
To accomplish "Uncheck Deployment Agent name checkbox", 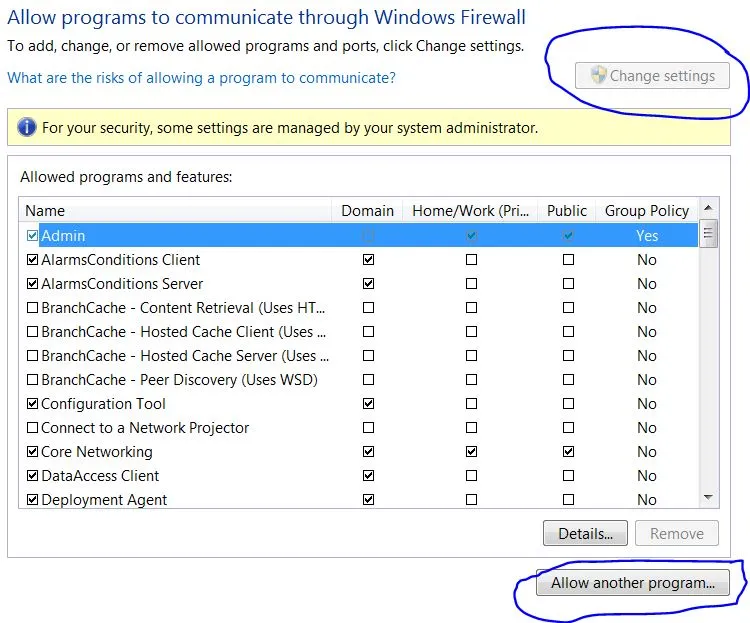I will (x=32, y=500).
